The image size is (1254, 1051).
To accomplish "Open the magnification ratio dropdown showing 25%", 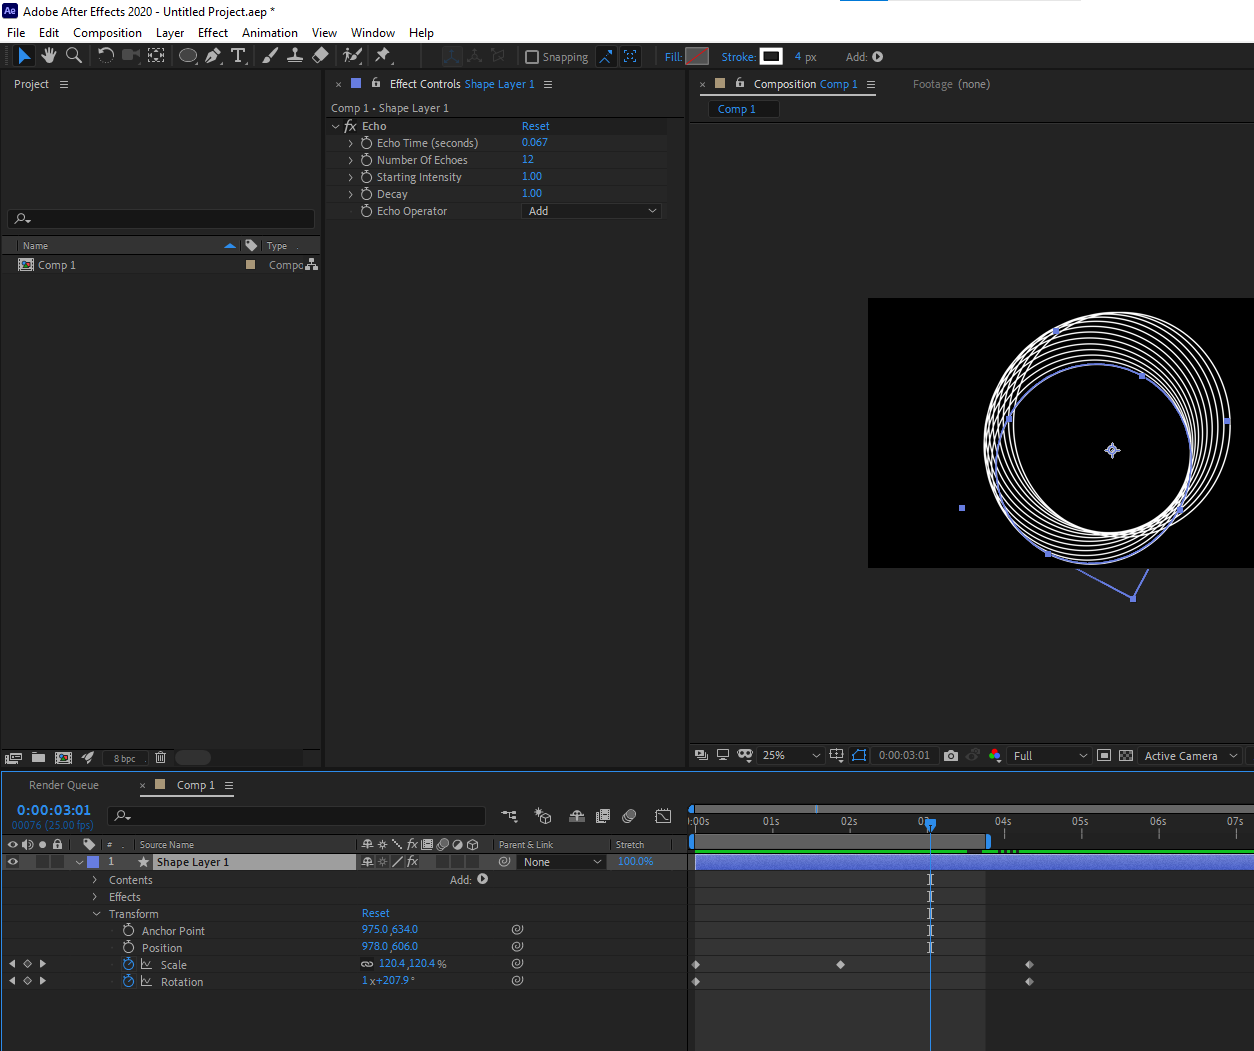I will [x=790, y=755].
